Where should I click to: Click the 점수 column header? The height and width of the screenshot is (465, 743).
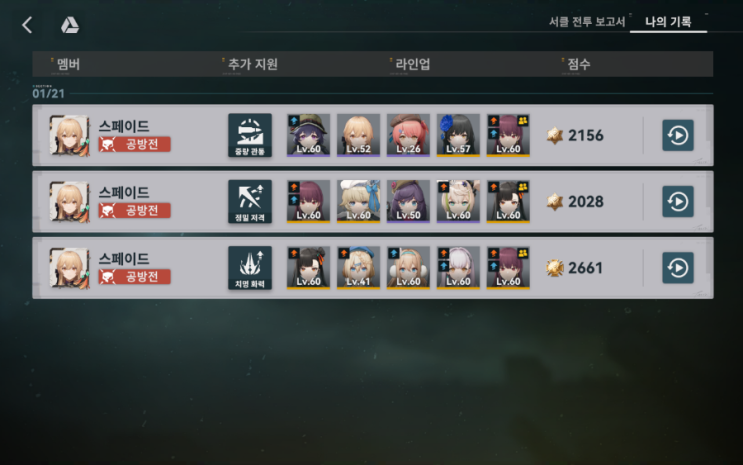click(578, 64)
